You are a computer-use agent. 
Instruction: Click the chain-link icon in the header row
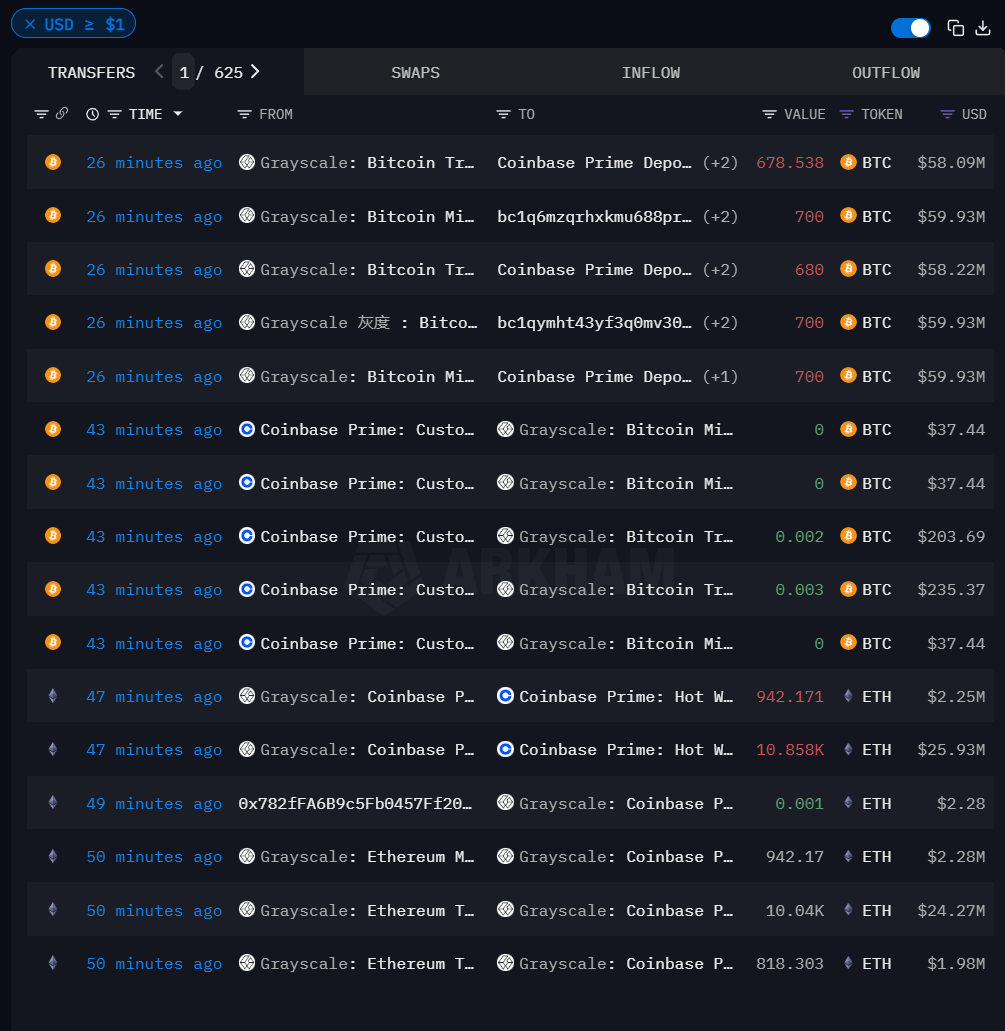pos(62,113)
